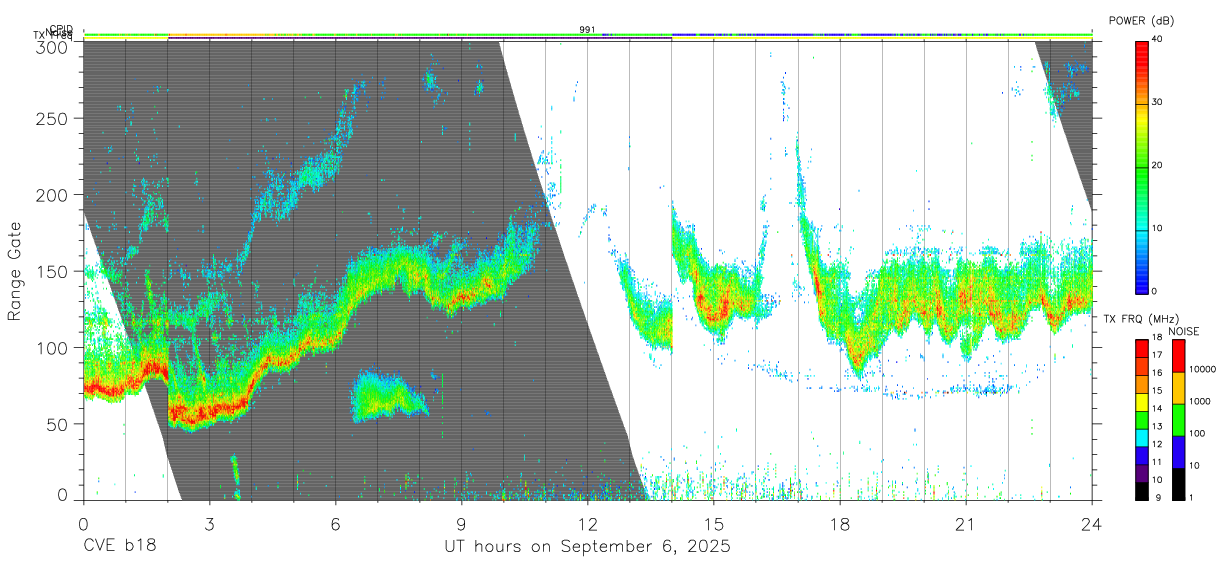Click the black segment of the NOISE scale
The width and height of the screenshot is (1228, 567).
pos(1178,482)
